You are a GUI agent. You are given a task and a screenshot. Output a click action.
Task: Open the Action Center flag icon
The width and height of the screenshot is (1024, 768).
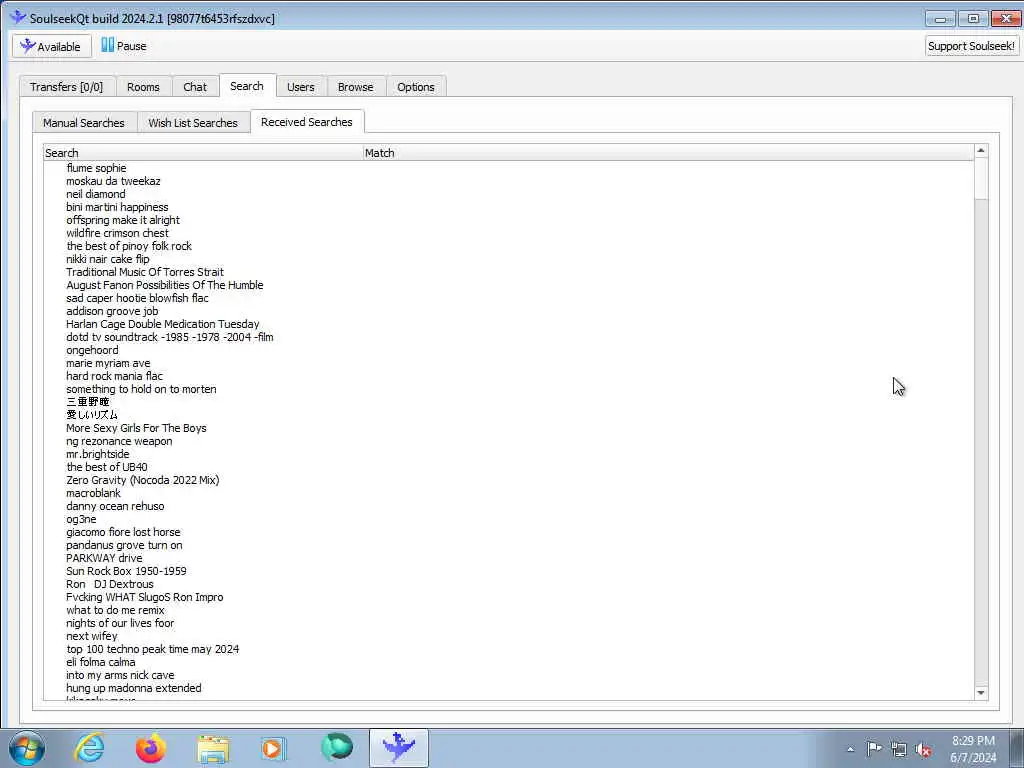[874, 749]
